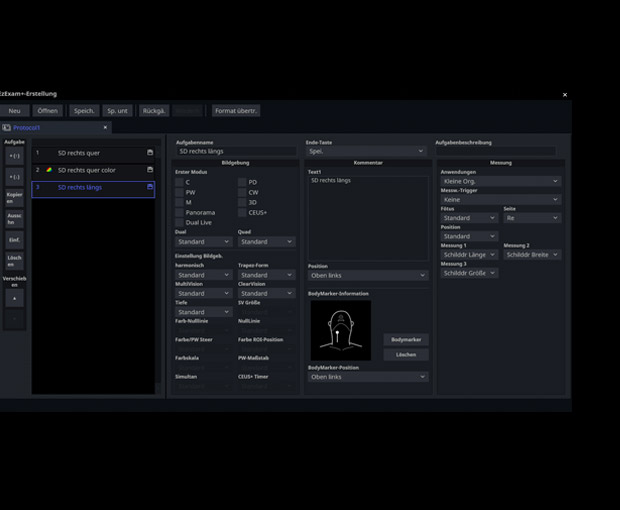Check the CEUS+ mode checkbox
The height and width of the screenshot is (510, 620).
point(242,212)
